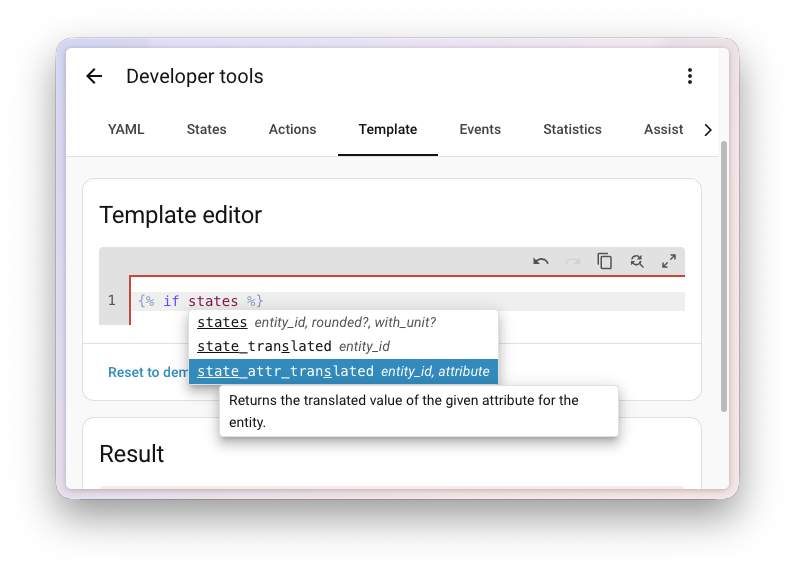Switch to the YAML tab
Image resolution: width=795 pixels, height=573 pixels.
126,130
